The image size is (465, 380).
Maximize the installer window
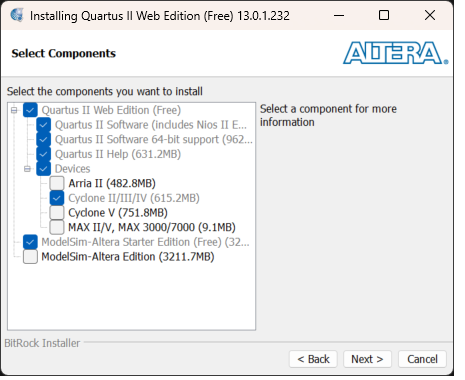pyautogui.click(x=384, y=15)
